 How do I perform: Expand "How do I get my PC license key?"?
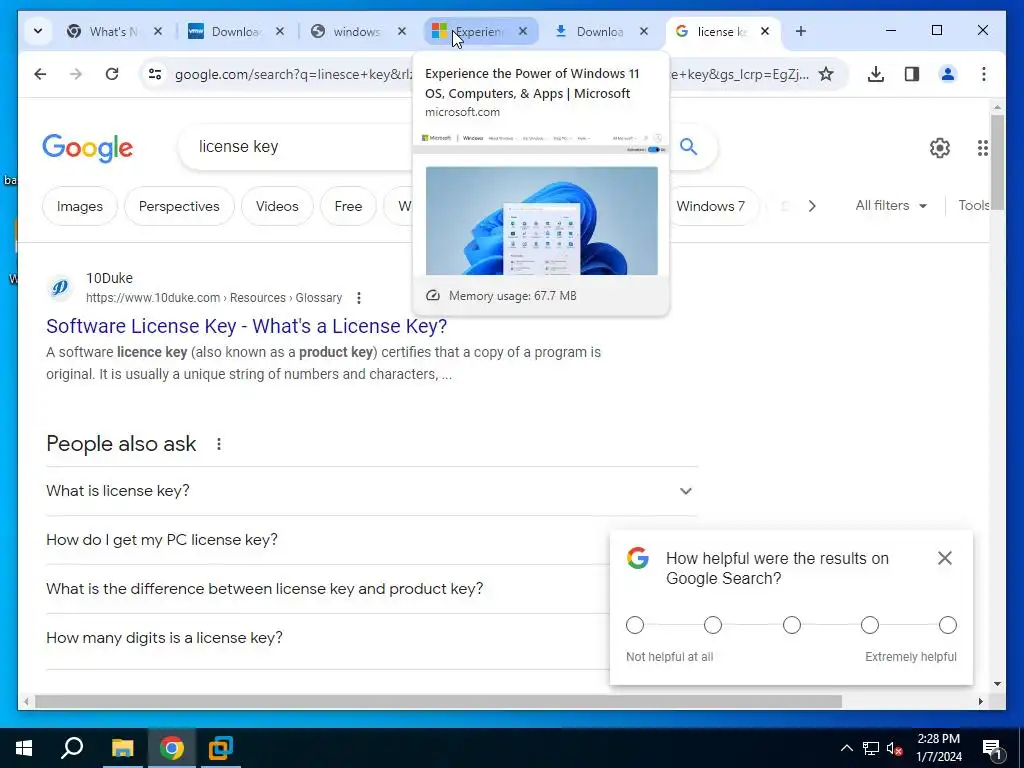[x=327, y=540]
